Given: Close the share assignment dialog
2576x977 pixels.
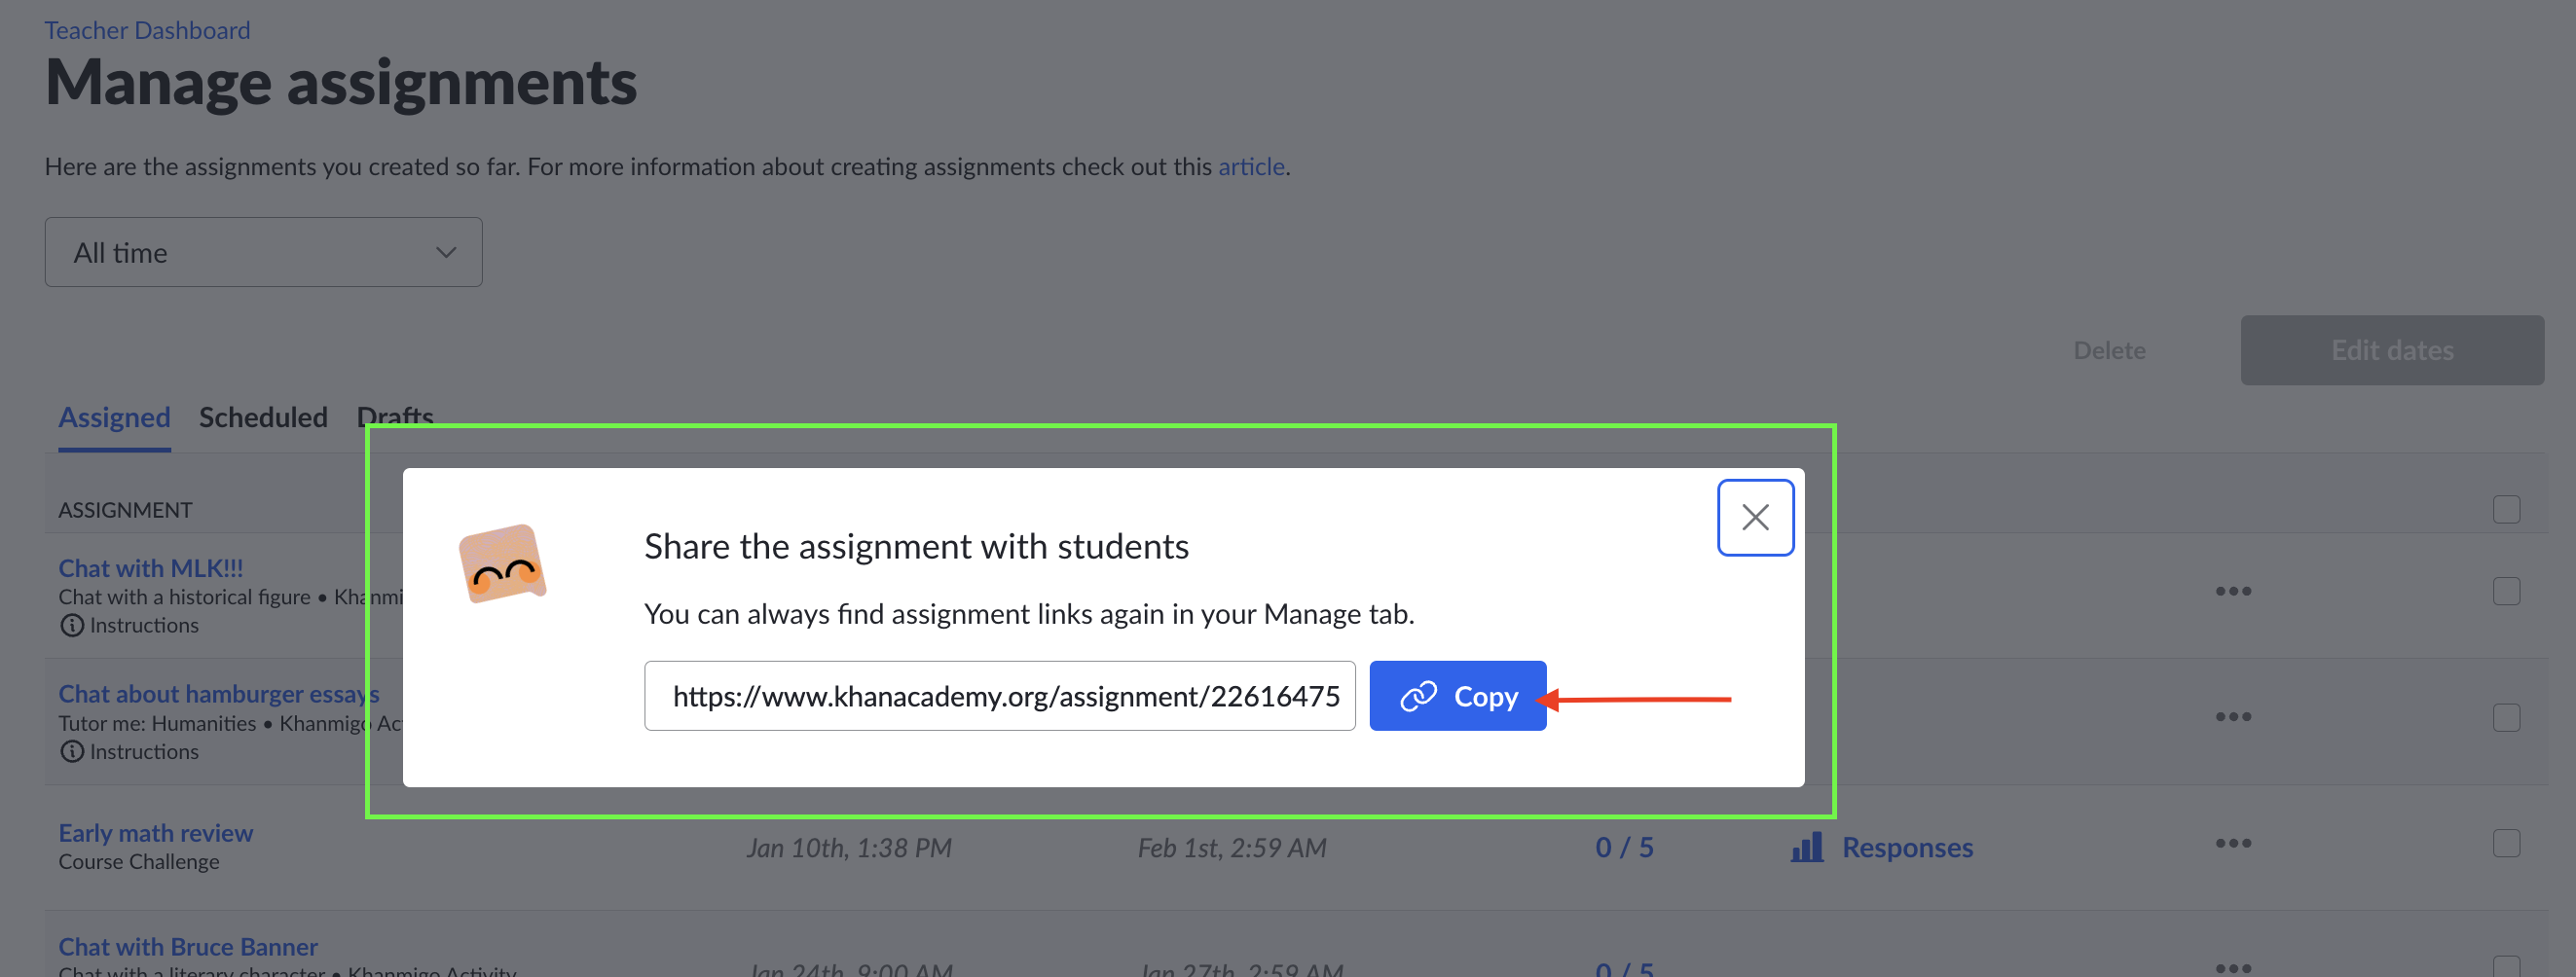Looking at the screenshot, I should click(x=1755, y=517).
